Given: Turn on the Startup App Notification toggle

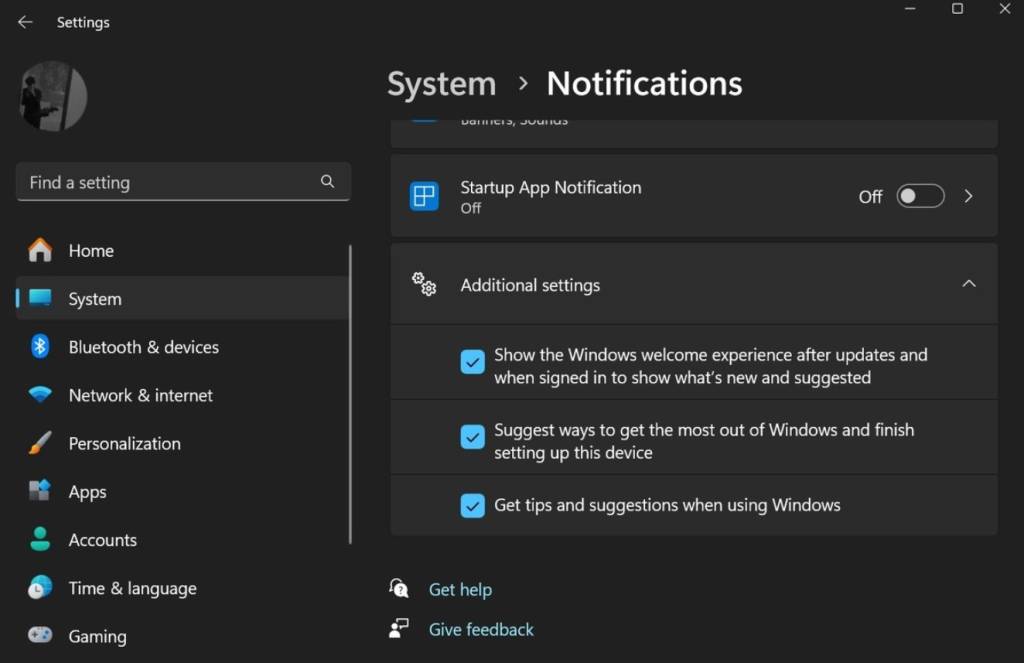Looking at the screenshot, I should click(x=920, y=196).
